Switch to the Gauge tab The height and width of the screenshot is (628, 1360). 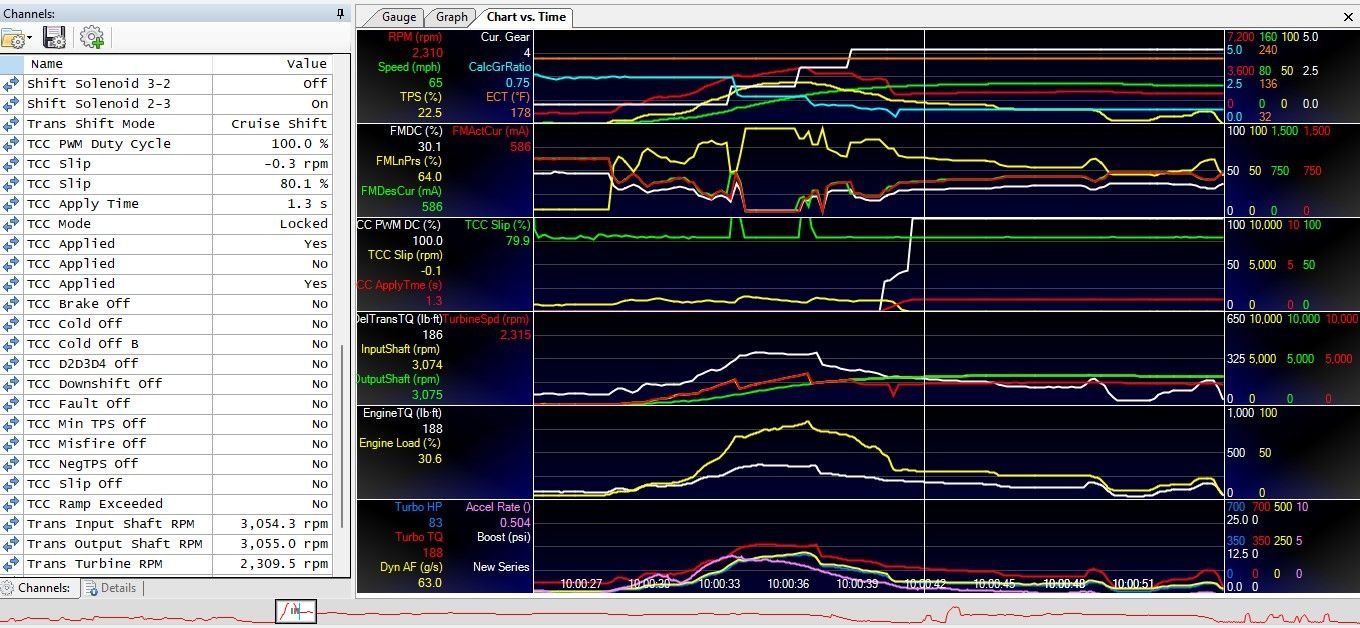(398, 17)
